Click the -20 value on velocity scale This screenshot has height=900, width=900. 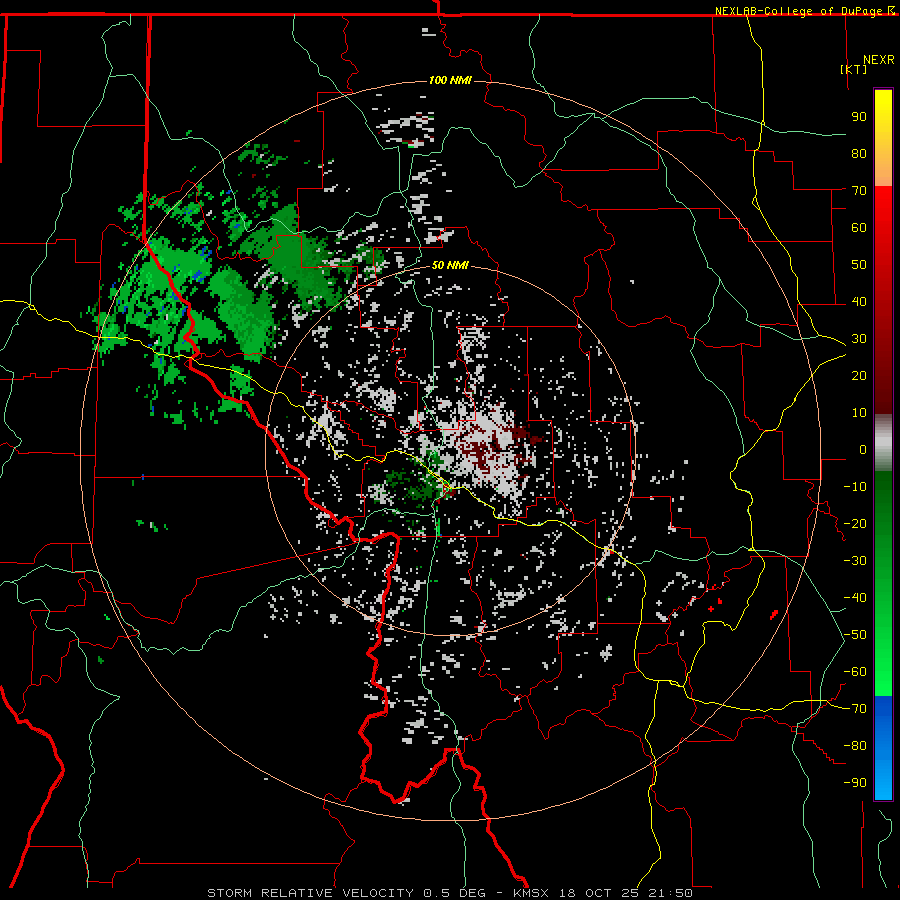point(855,523)
